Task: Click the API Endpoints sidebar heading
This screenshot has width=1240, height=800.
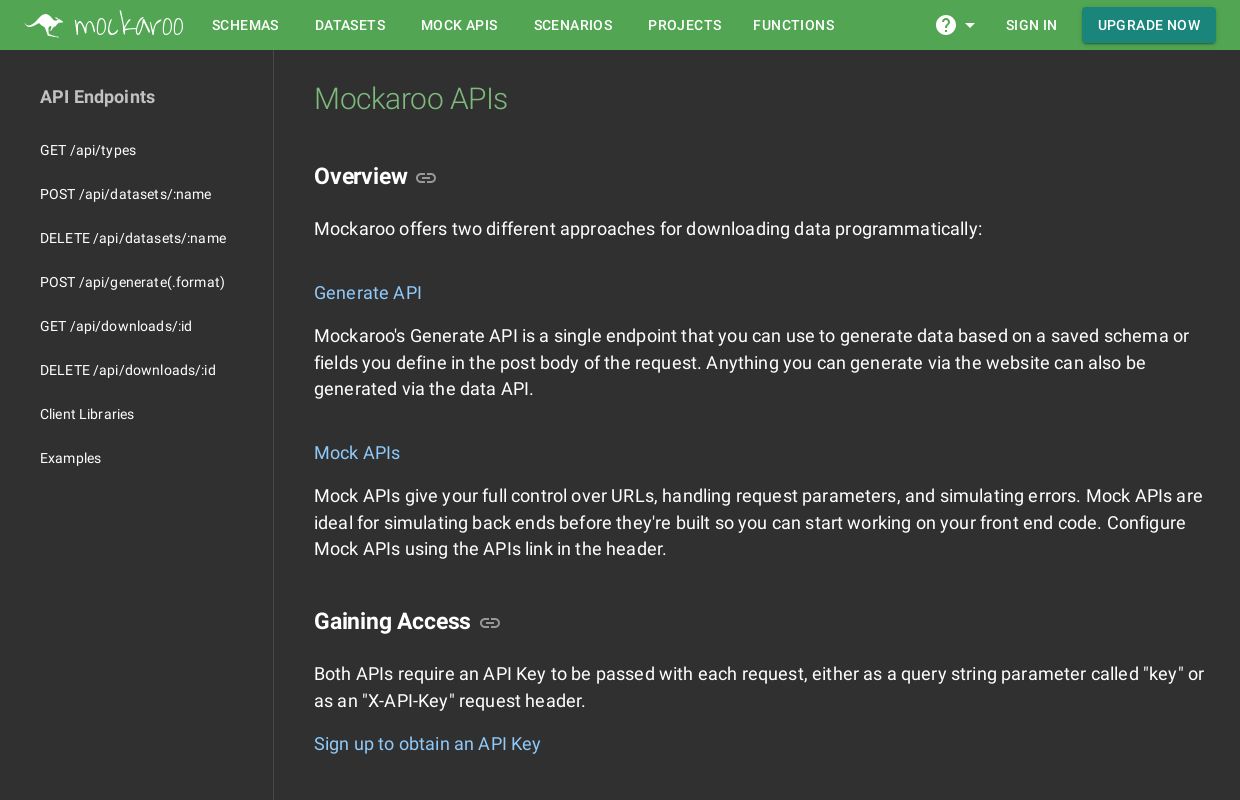Action: 97,97
